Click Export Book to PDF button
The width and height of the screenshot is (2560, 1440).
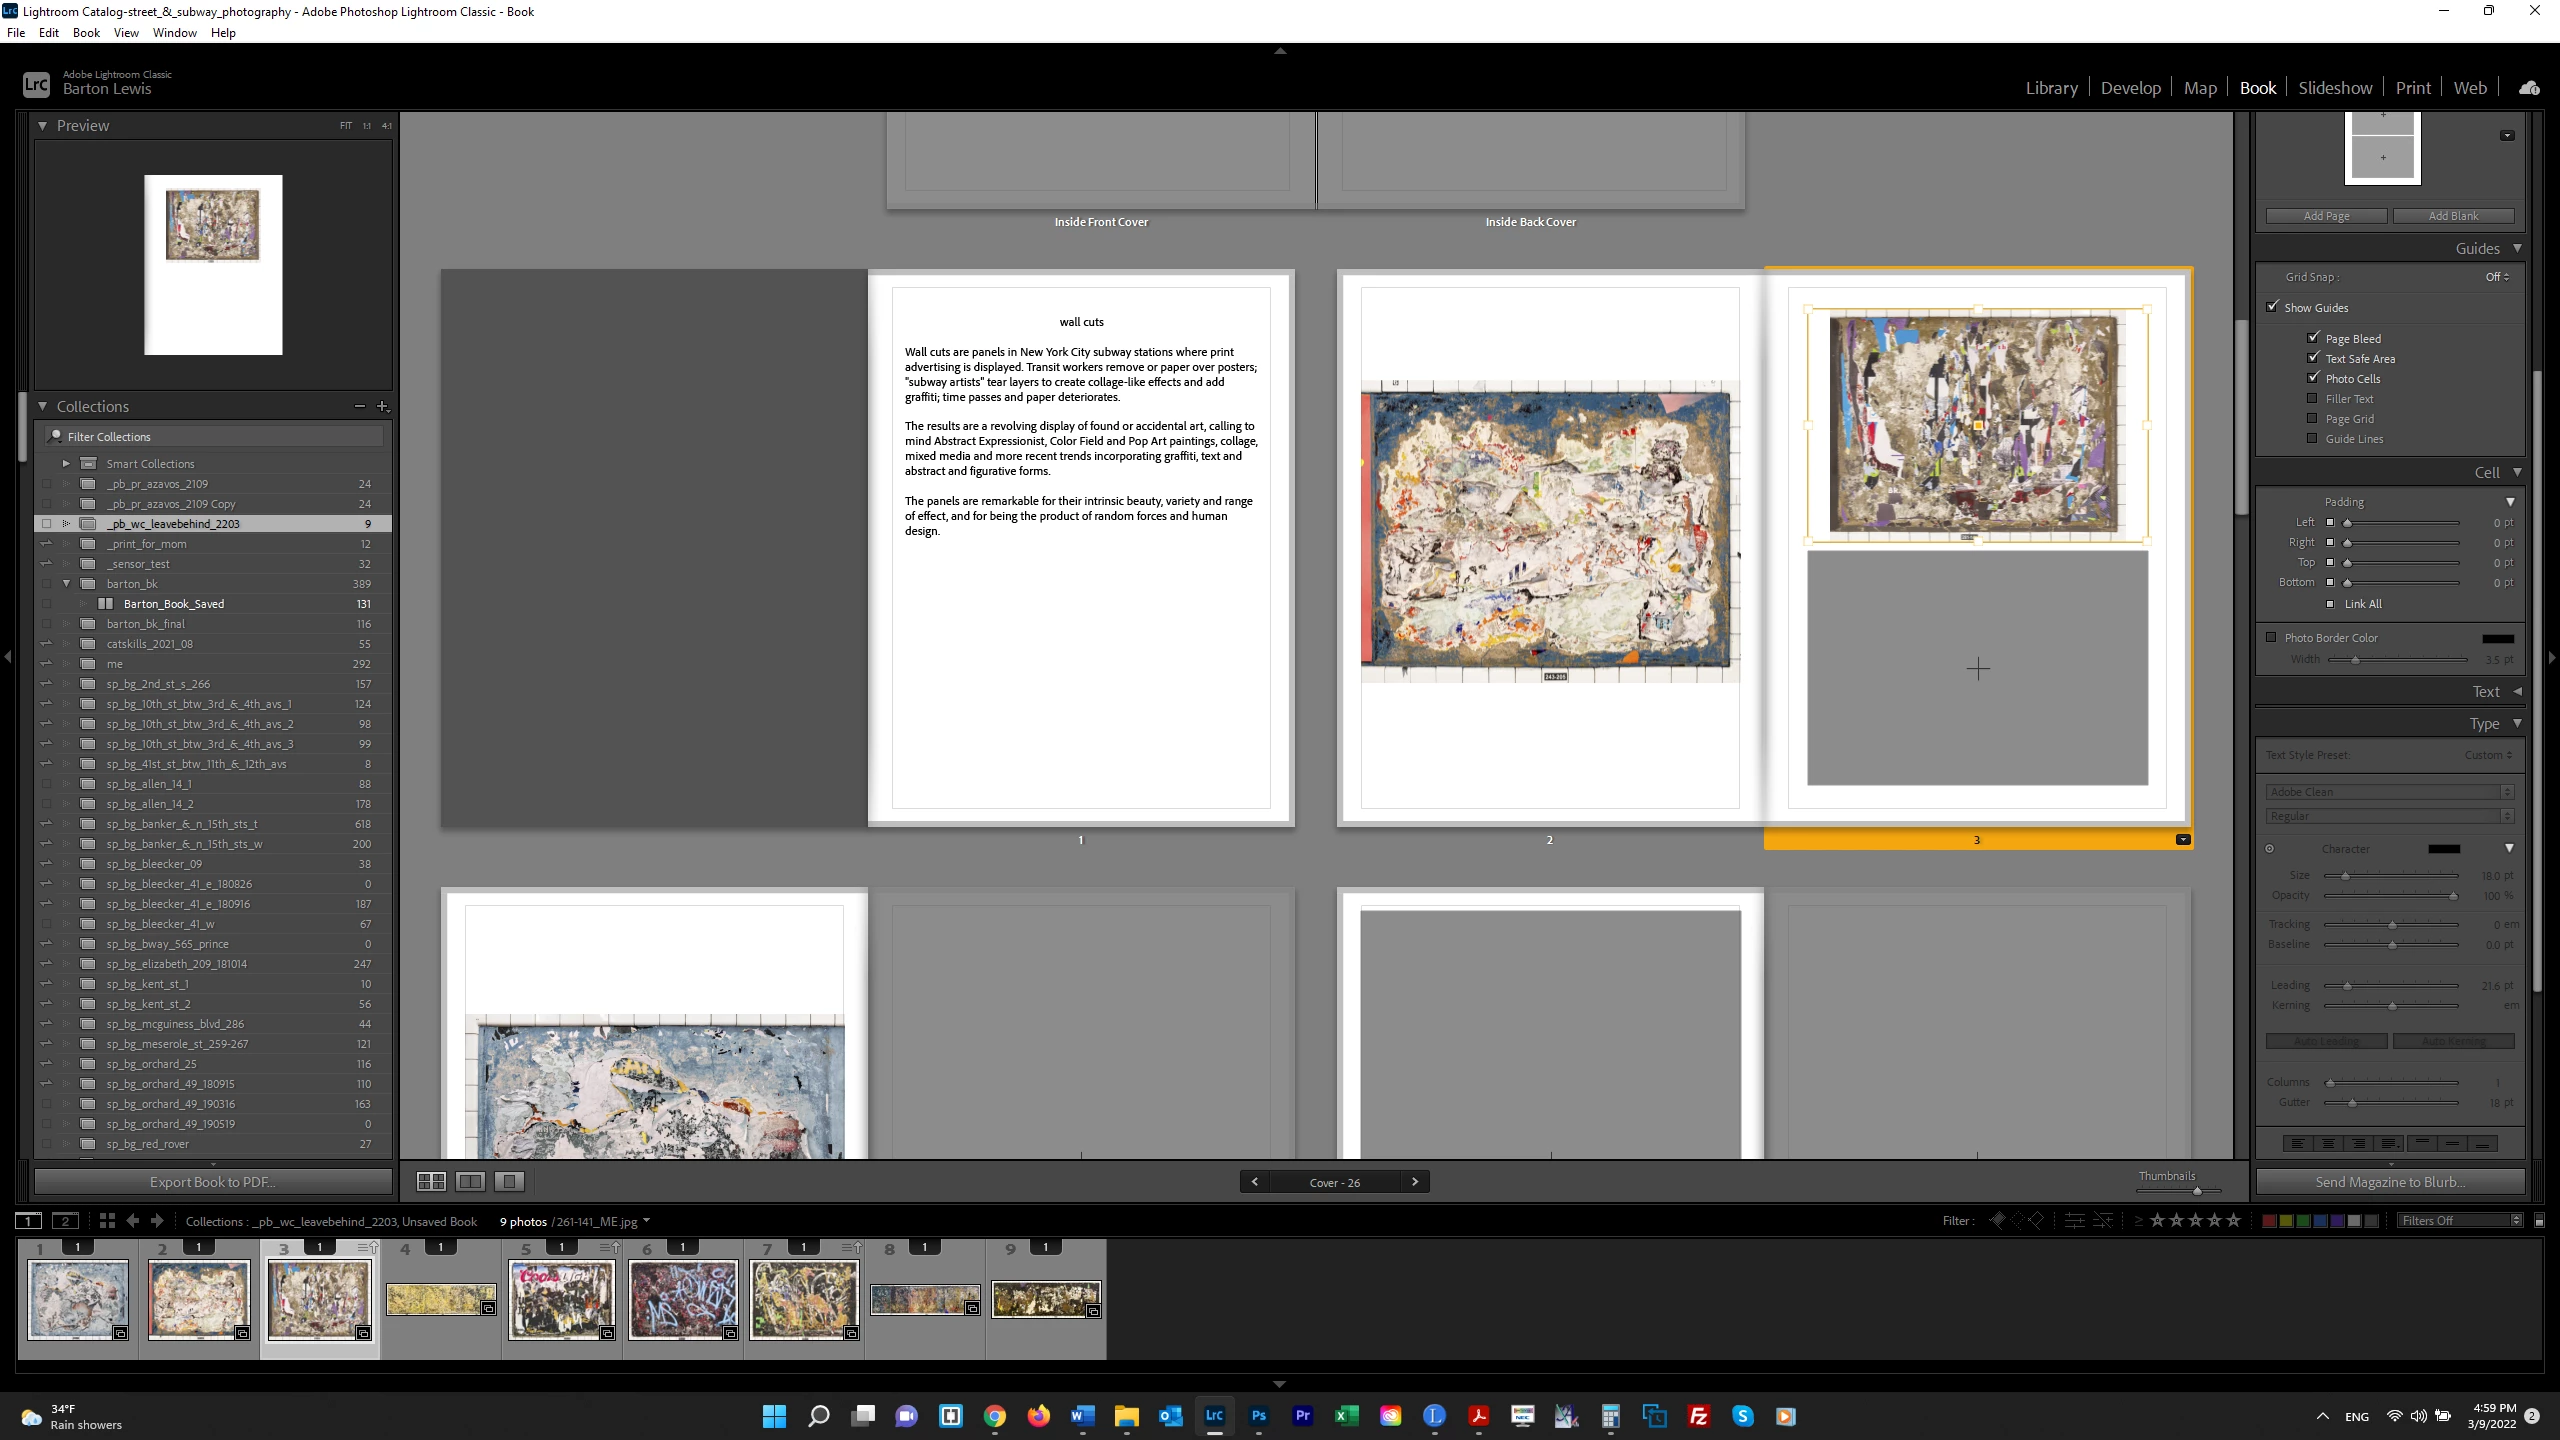pyautogui.click(x=213, y=1181)
